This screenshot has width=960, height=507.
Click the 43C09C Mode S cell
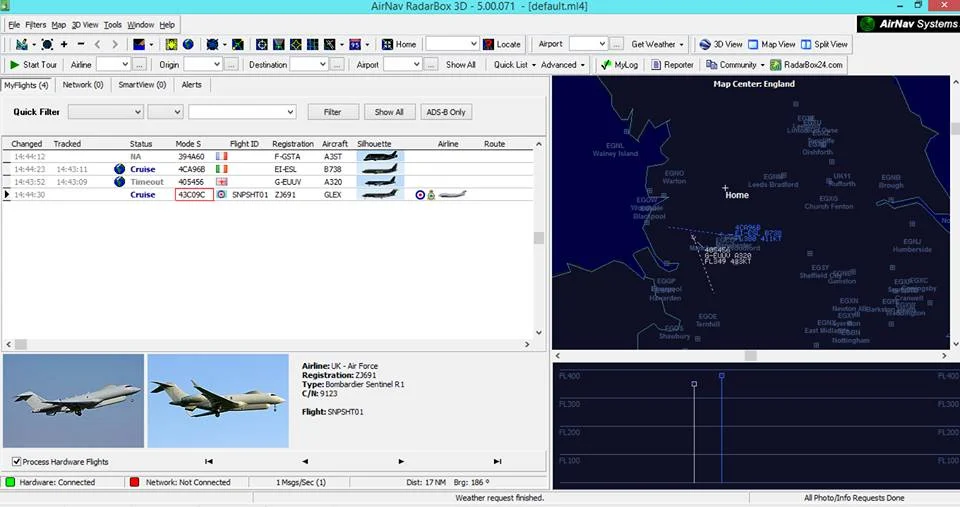coord(194,195)
